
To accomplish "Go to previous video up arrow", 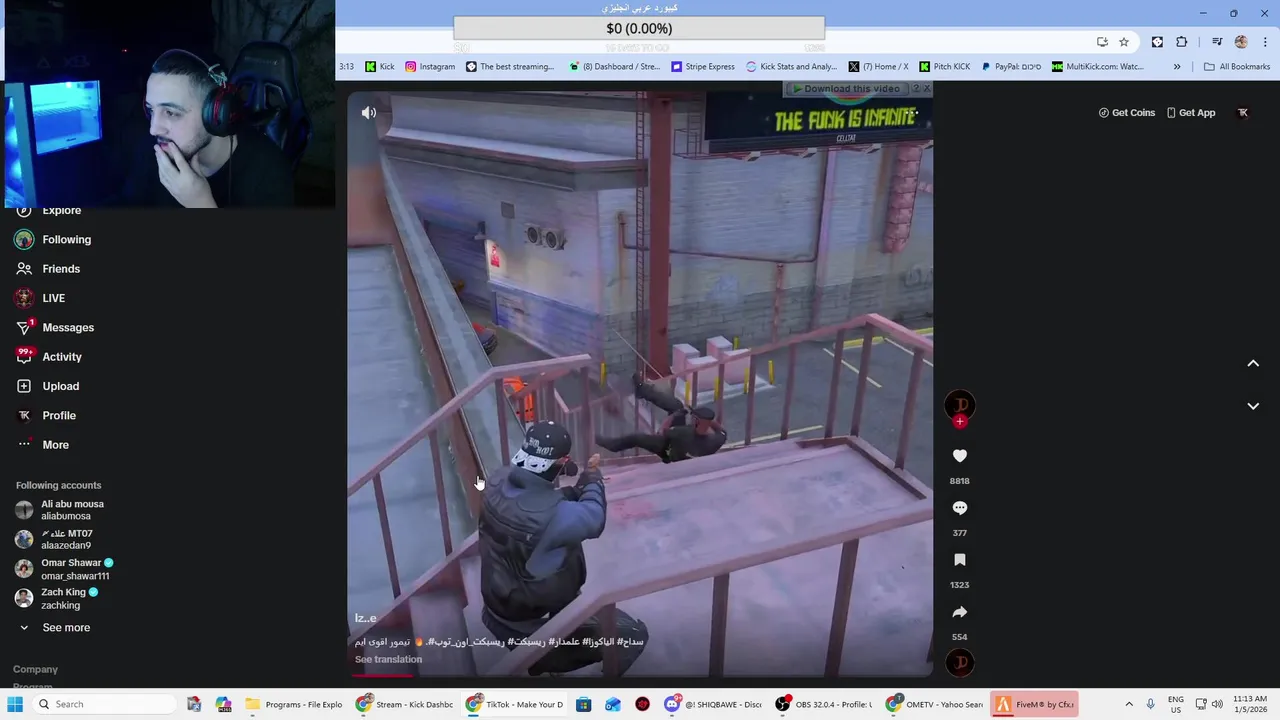I will (x=1253, y=364).
